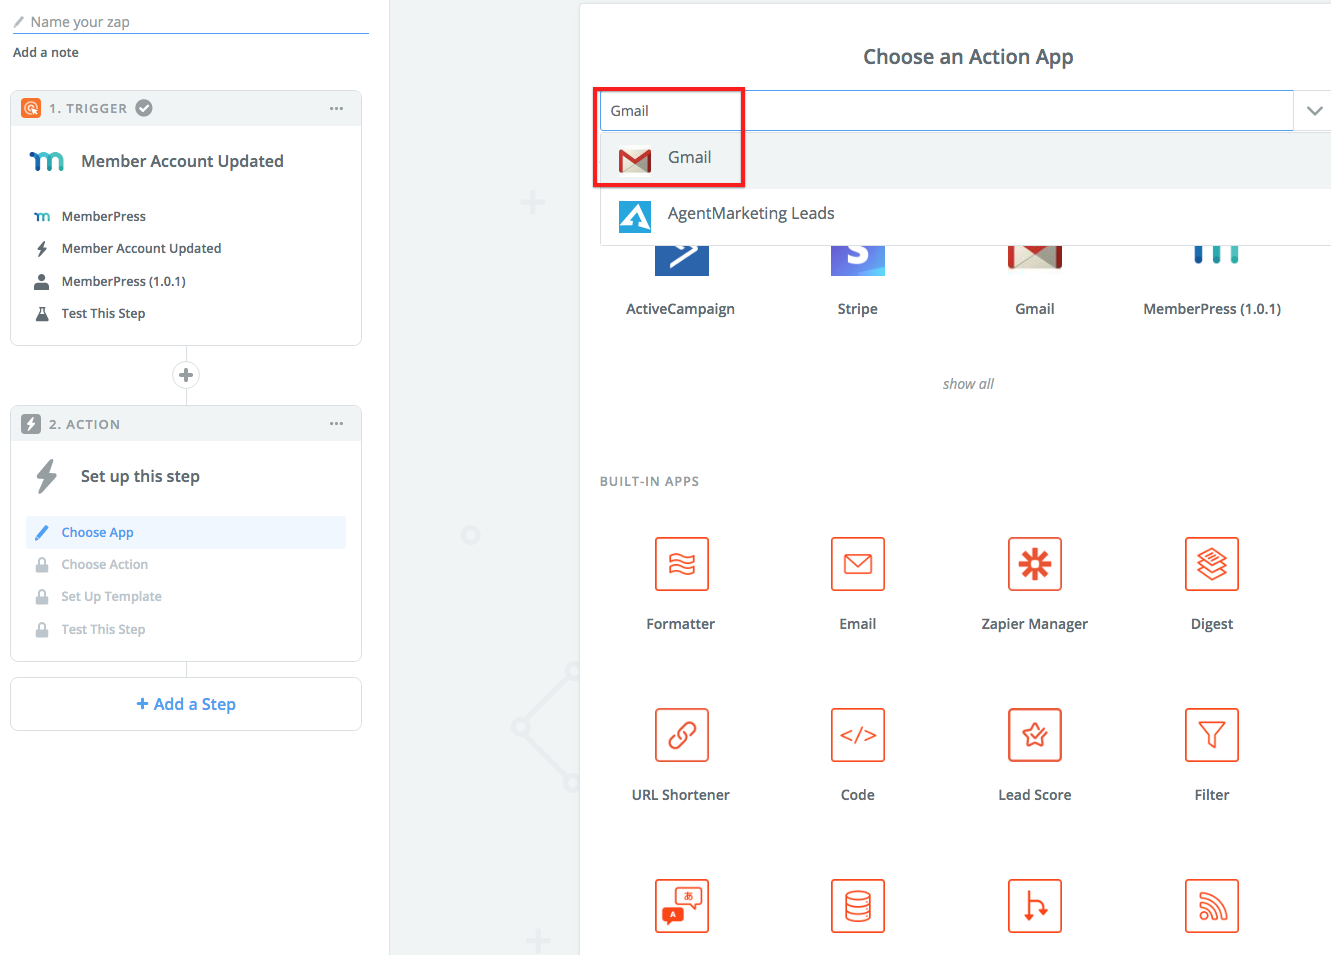Click the orange trigger step icon
The width and height of the screenshot is (1331, 955).
(x=31, y=108)
